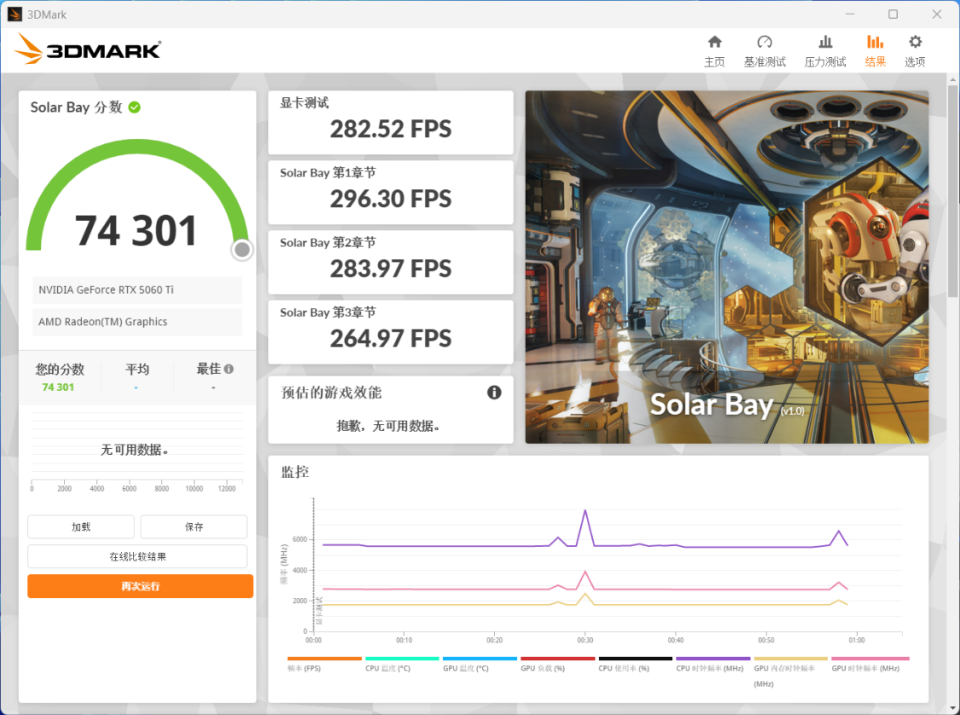Image resolution: width=960 pixels, height=715 pixels.
Task: Click 在线比较结果 compare online button
Action: tap(138, 556)
